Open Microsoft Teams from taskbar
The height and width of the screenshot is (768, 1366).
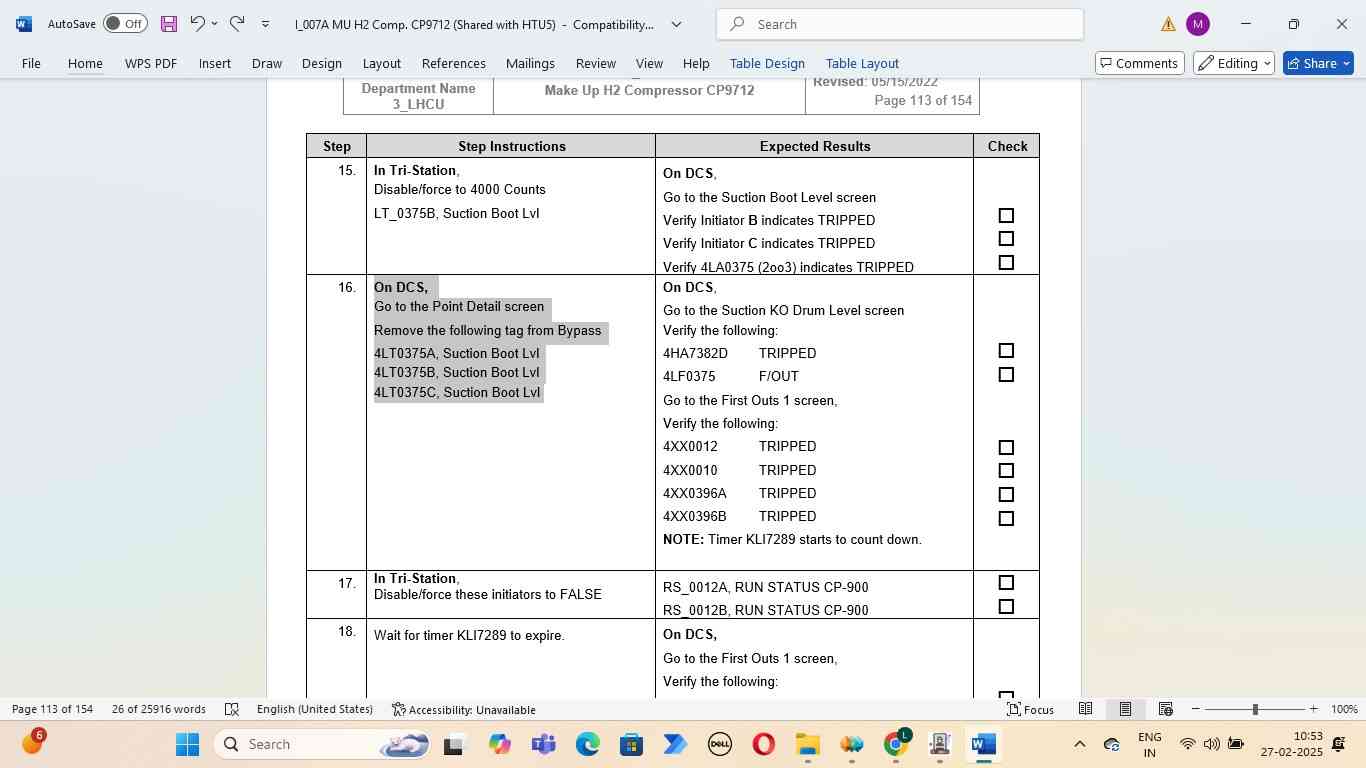coord(543,744)
